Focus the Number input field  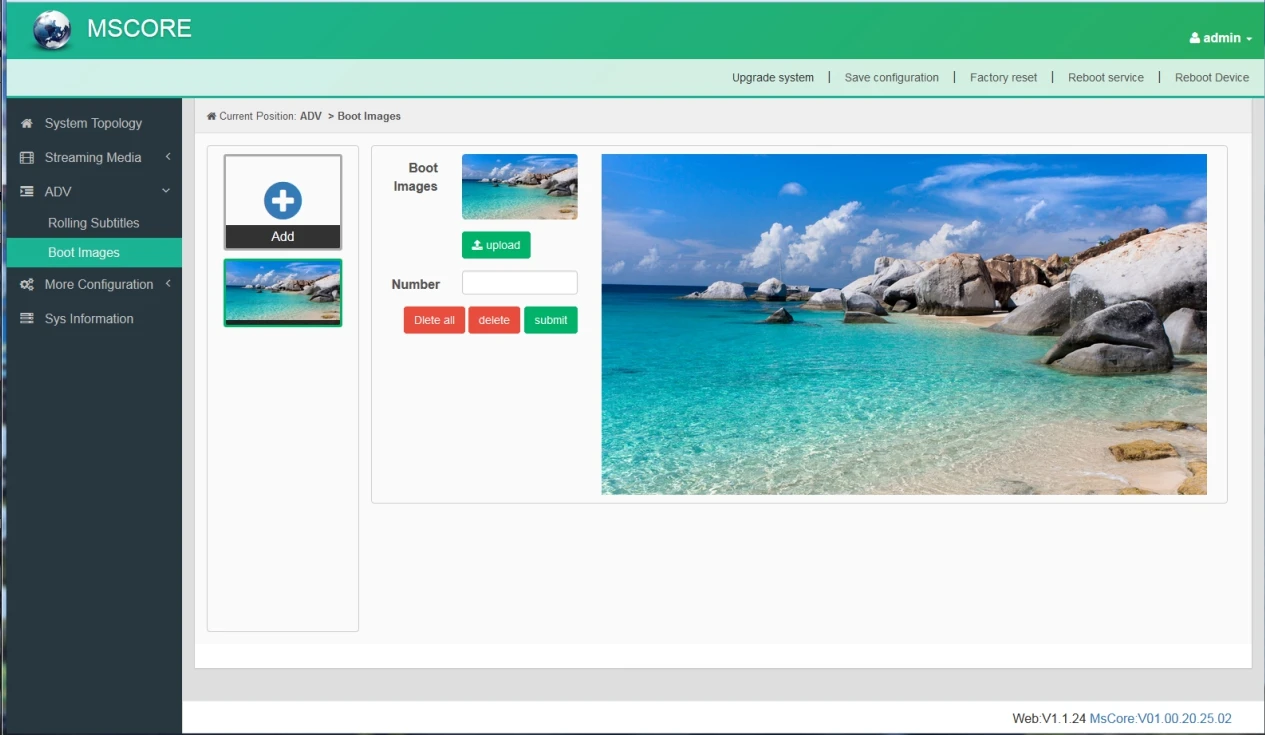(x=519, y=283)
